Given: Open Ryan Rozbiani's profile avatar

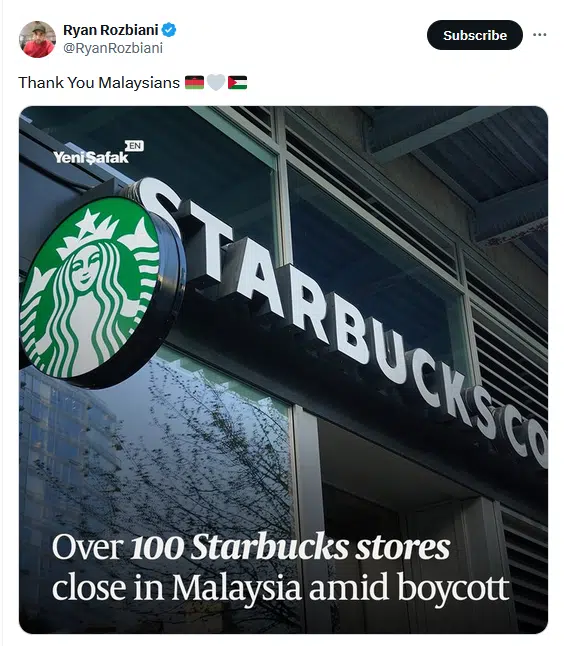Looking at the screenshot, I should (x=37, y=39).
